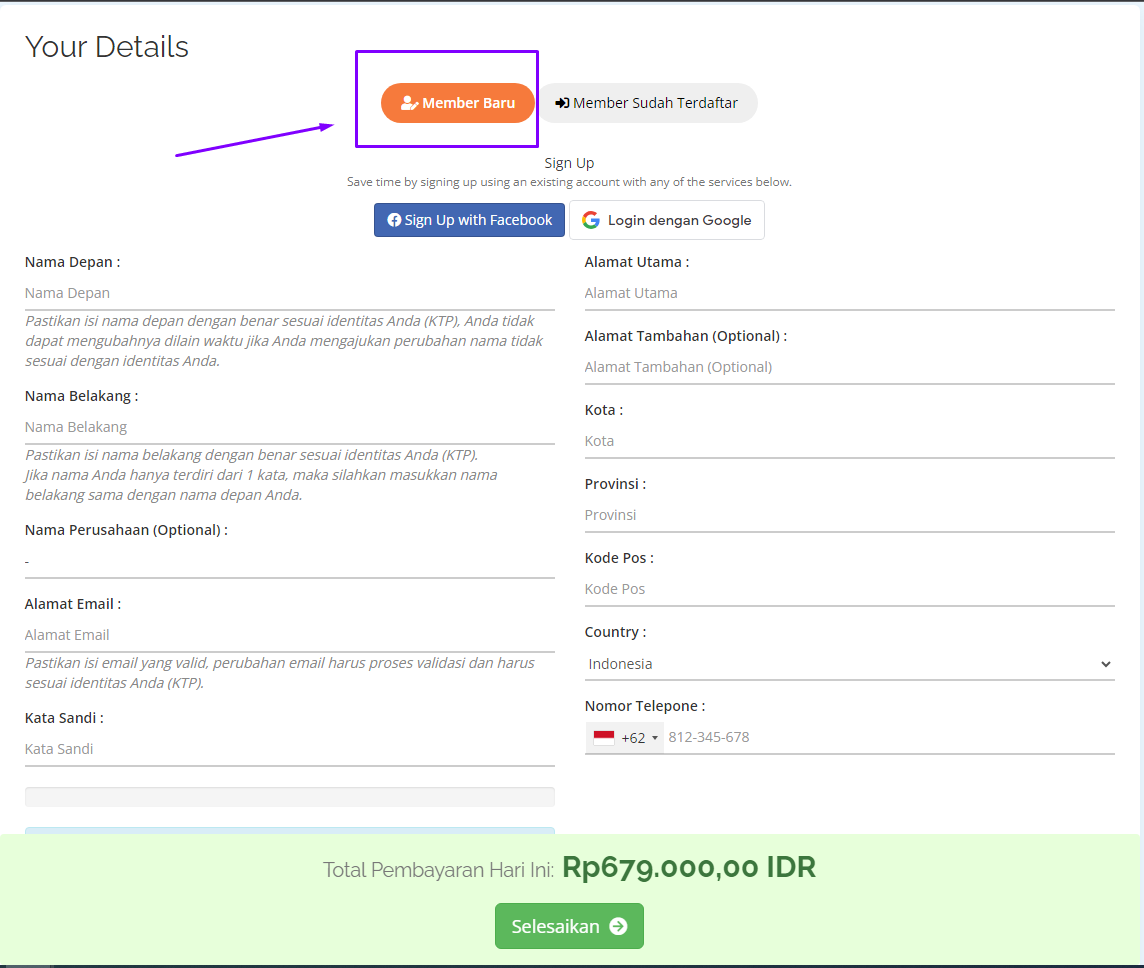Click the Google logo icon
The width and height of the screenshot is (1144, 968).
click(591, 220)
